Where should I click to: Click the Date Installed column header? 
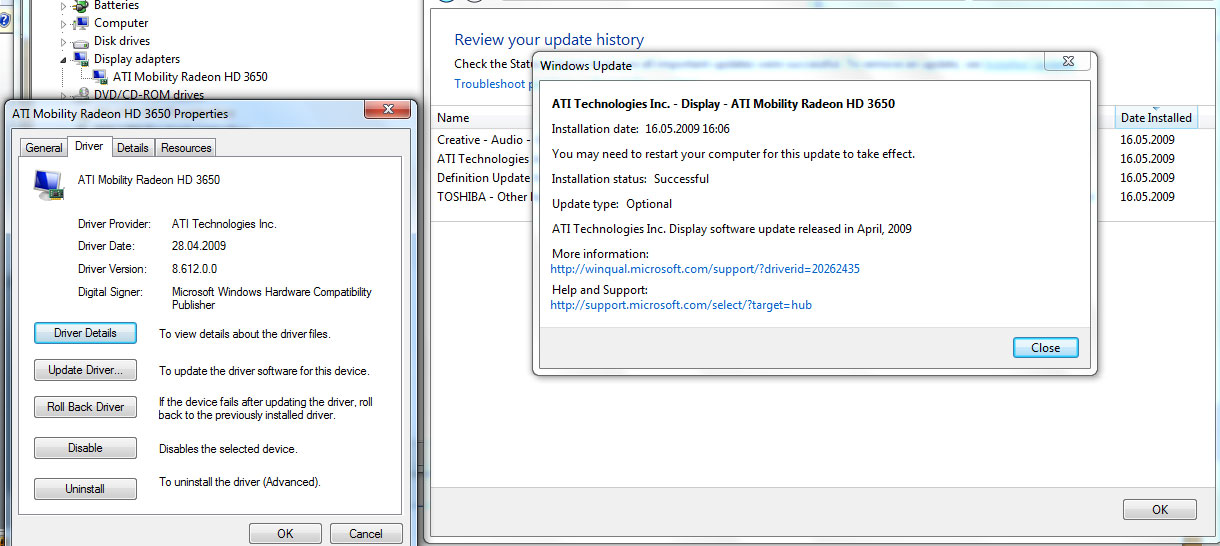[x=1156, y=118]
